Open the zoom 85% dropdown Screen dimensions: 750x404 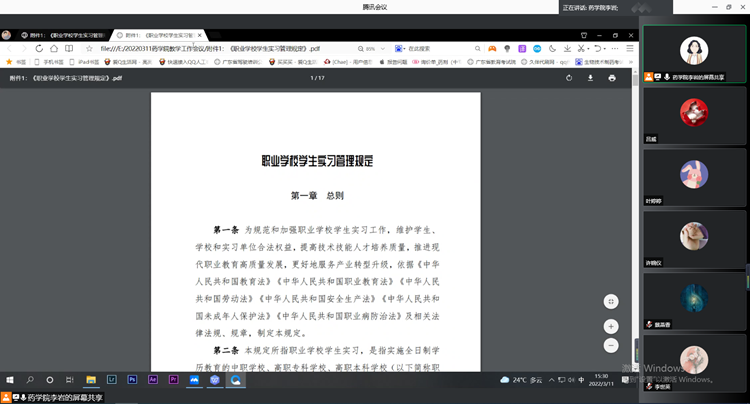372,48
